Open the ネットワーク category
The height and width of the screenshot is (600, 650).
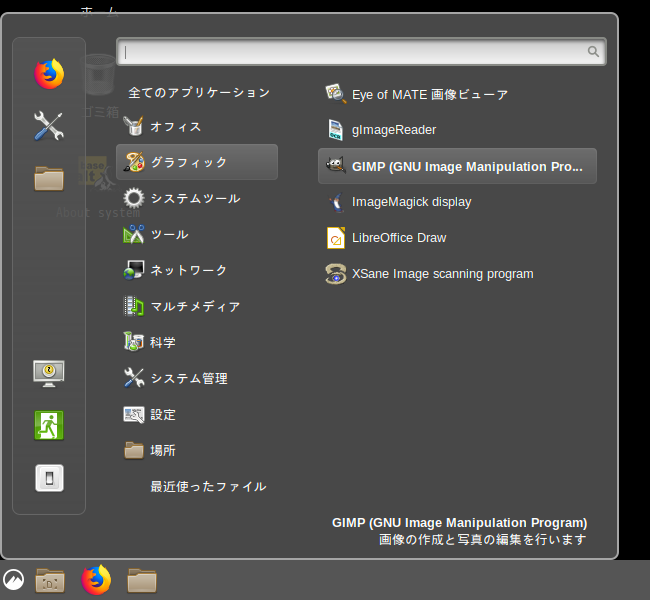point(197,270)
